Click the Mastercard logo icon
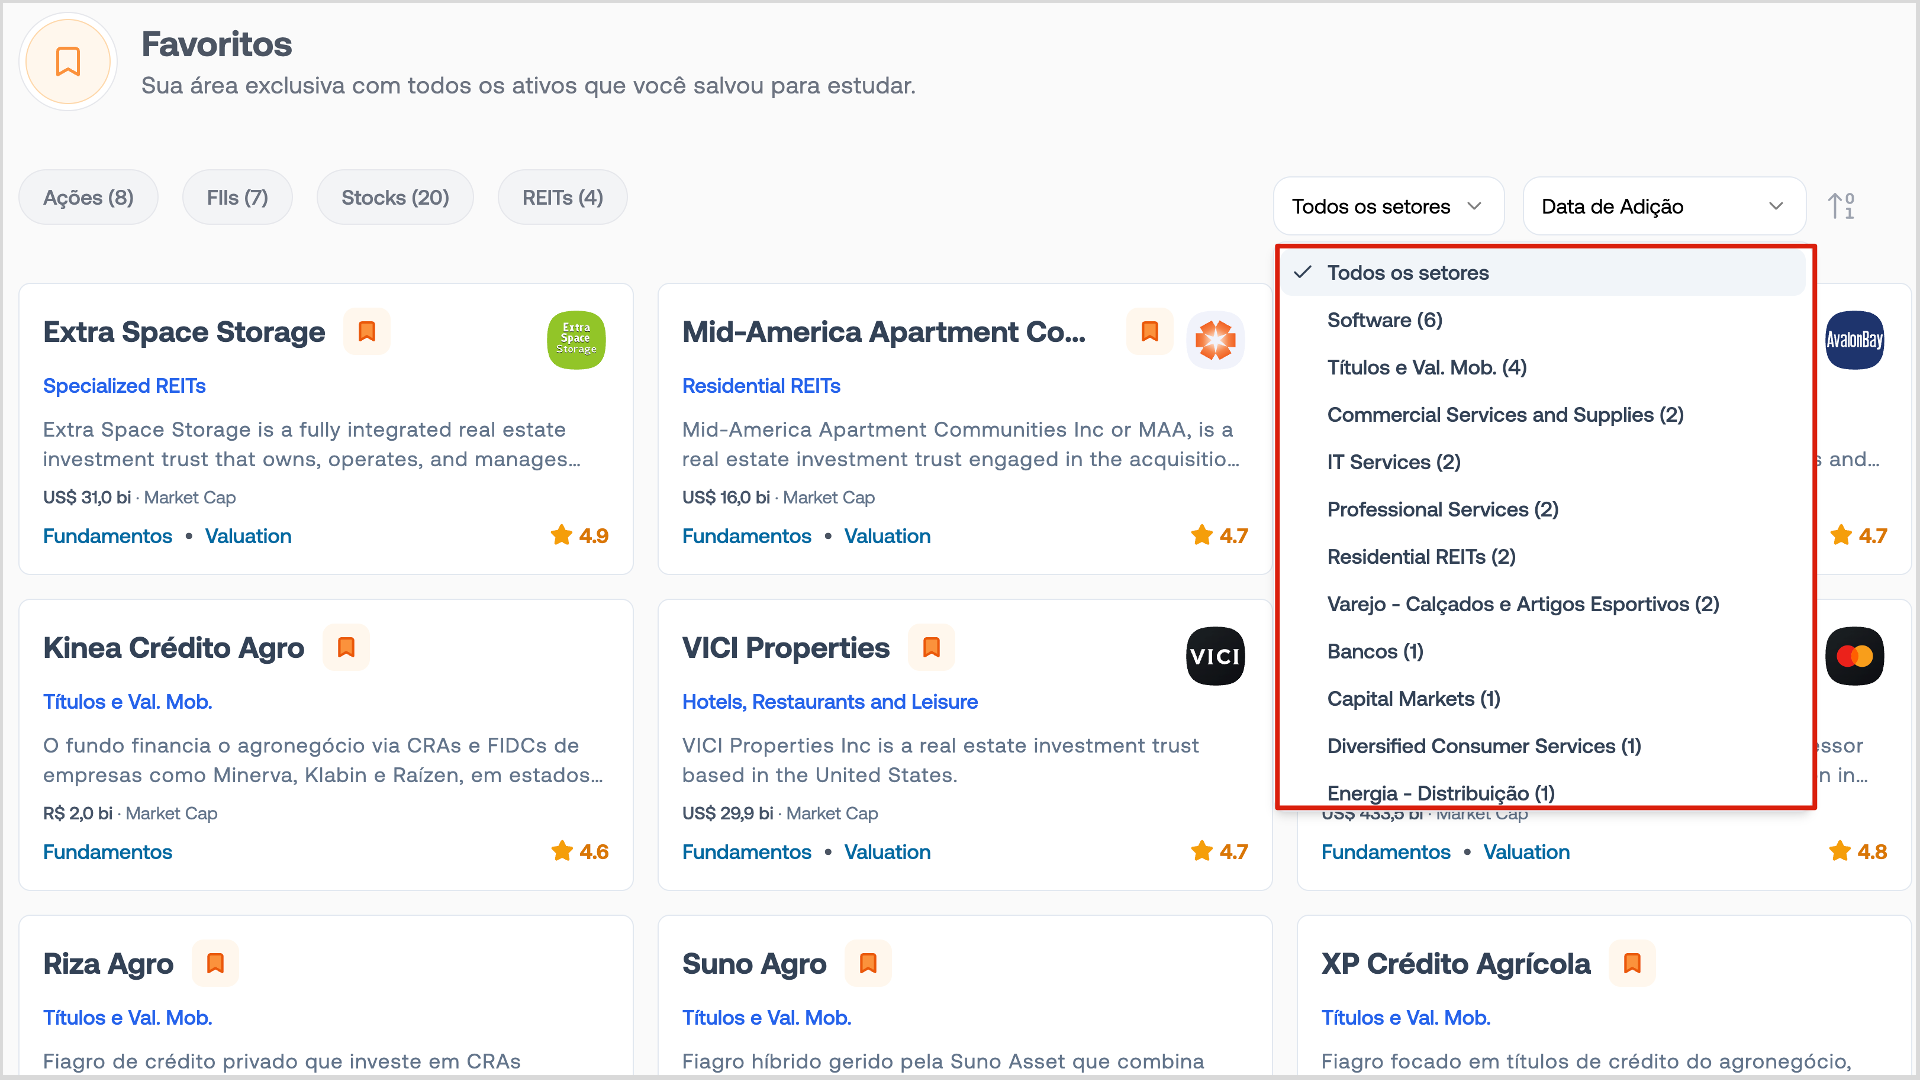Image resolution: width=1920 pixels, height=1080 pixels. click(x=1855, y=656)
